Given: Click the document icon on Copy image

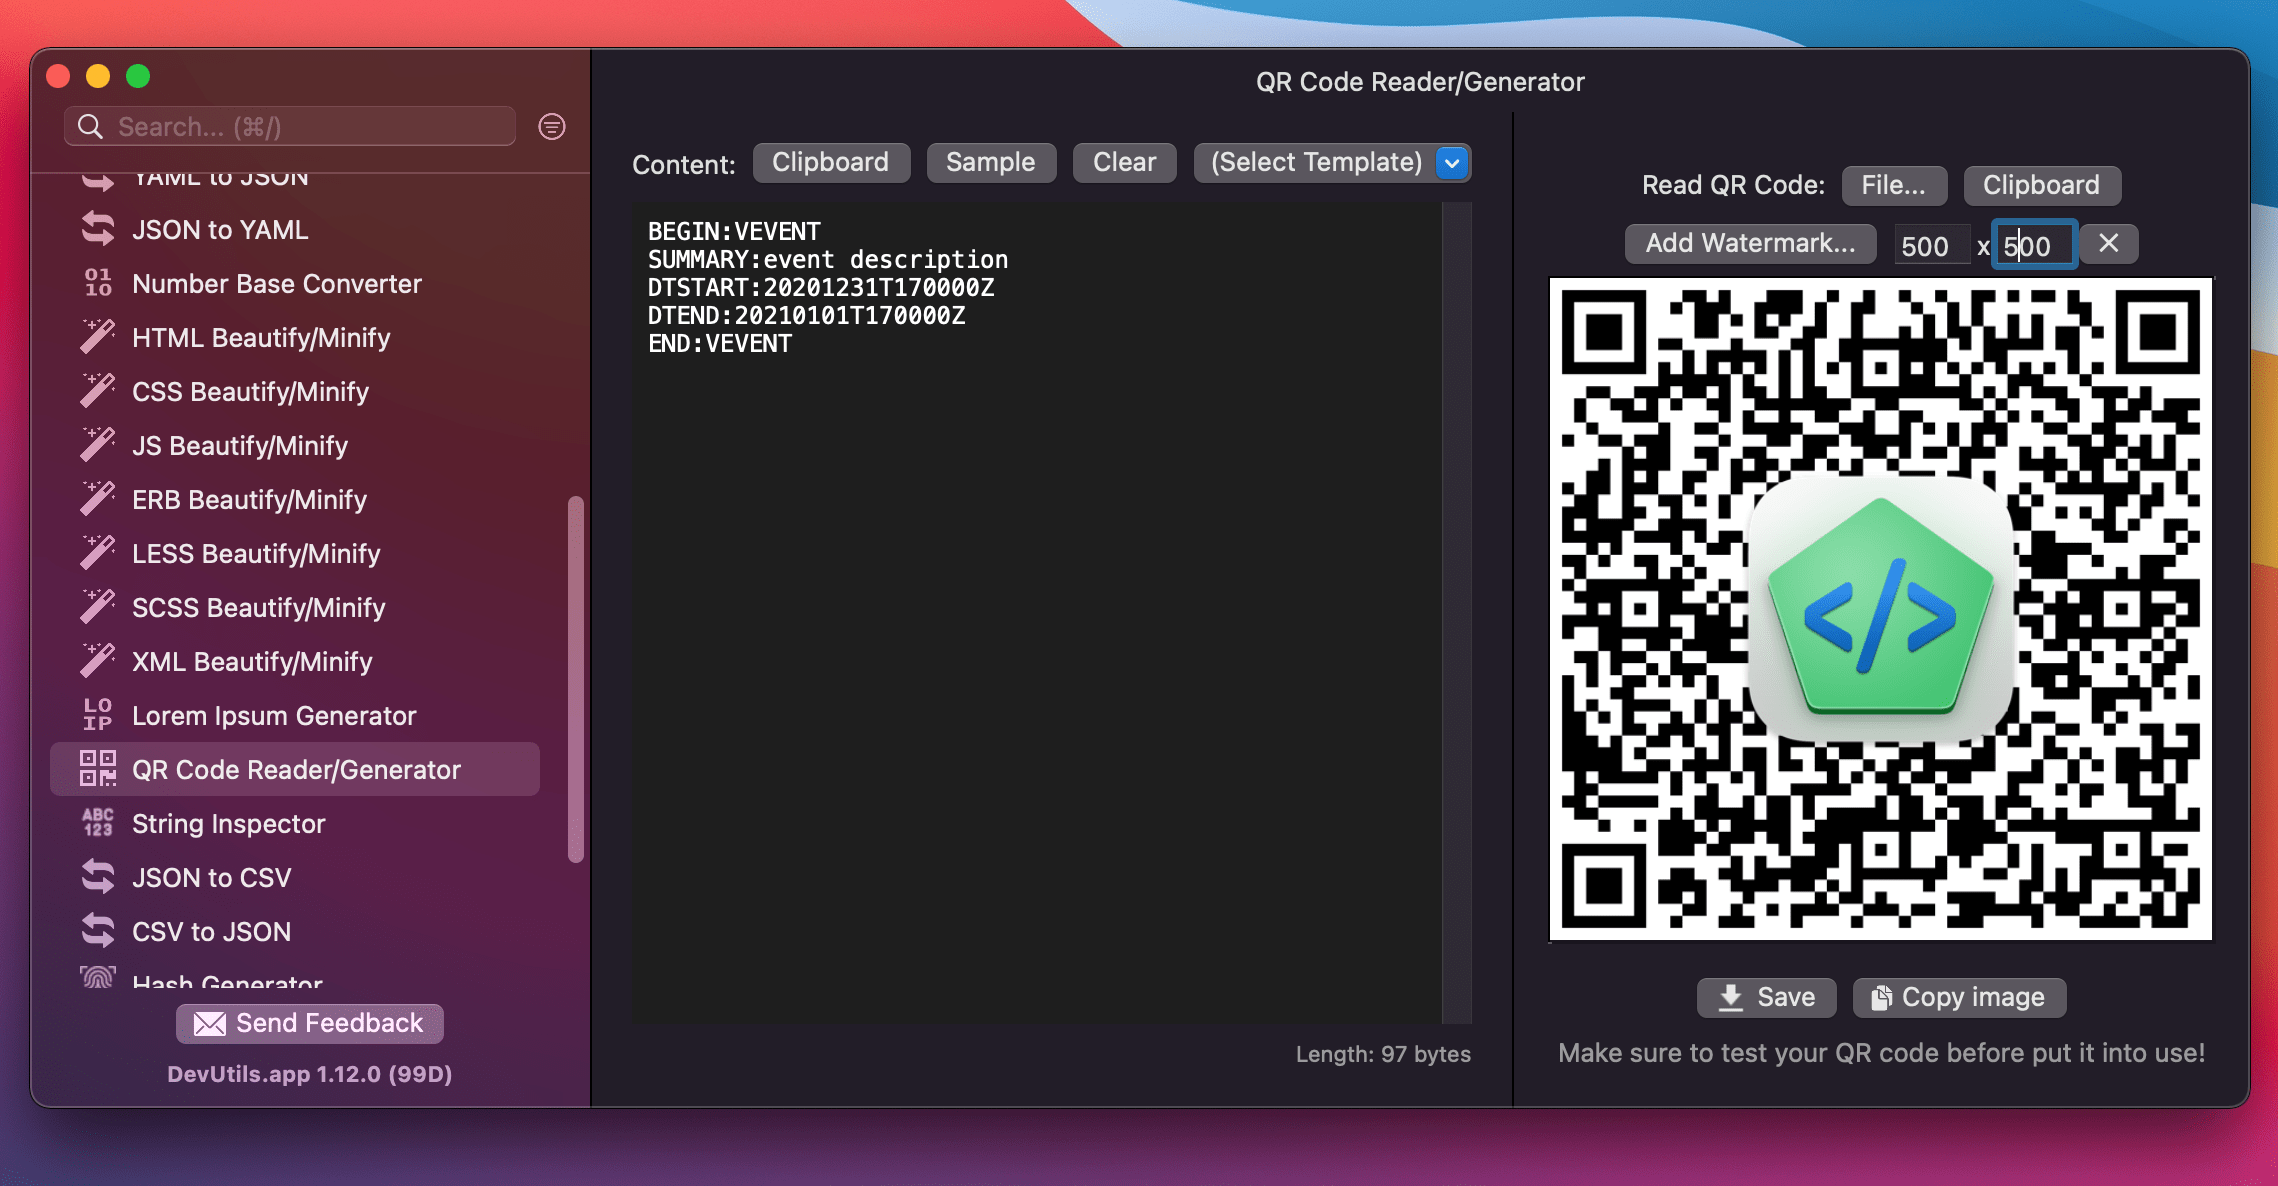Looking at the screenshot, I should click(1881, 998).
